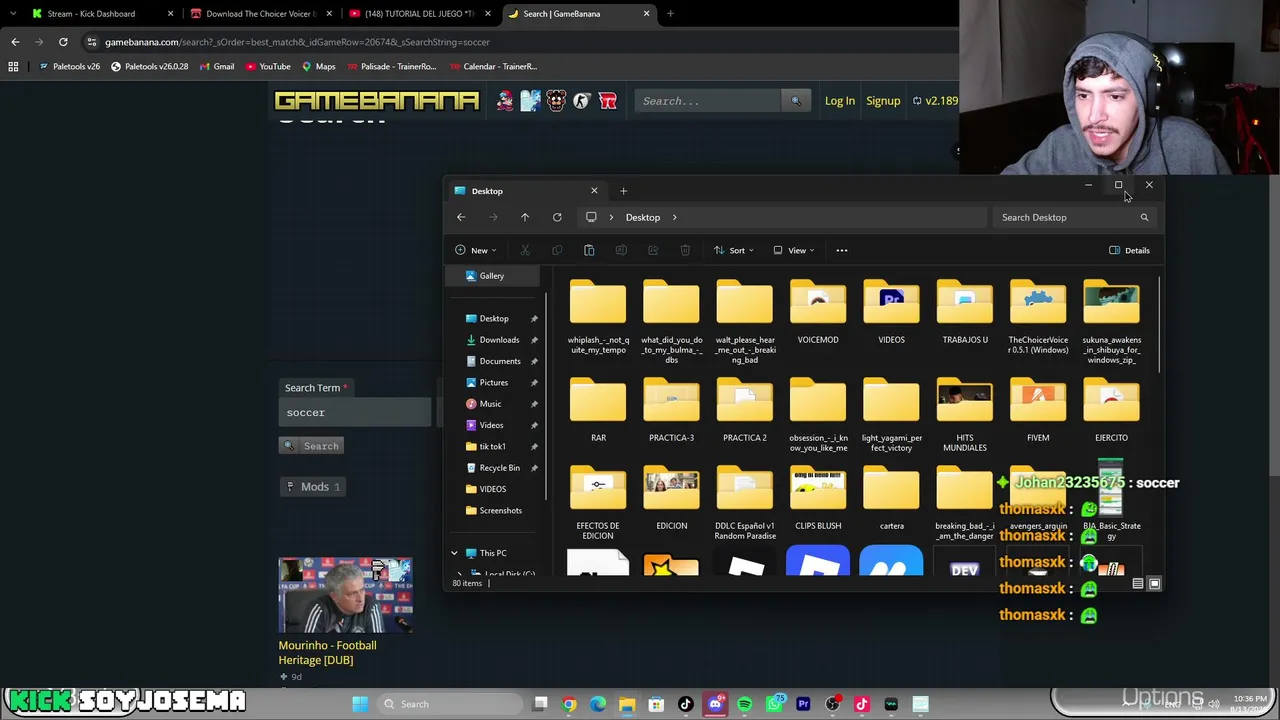Select Documents in Explorer sidebar
Screen dimensions: 1280x720
[499, 361]
